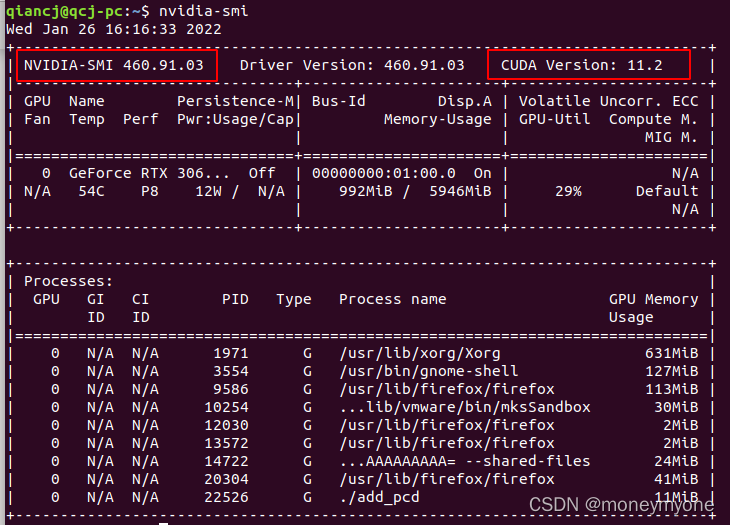Viewport: 730px width, 525px height.
Task: Click the memory usage '30MiB'
Action: (x=676, y=407)
